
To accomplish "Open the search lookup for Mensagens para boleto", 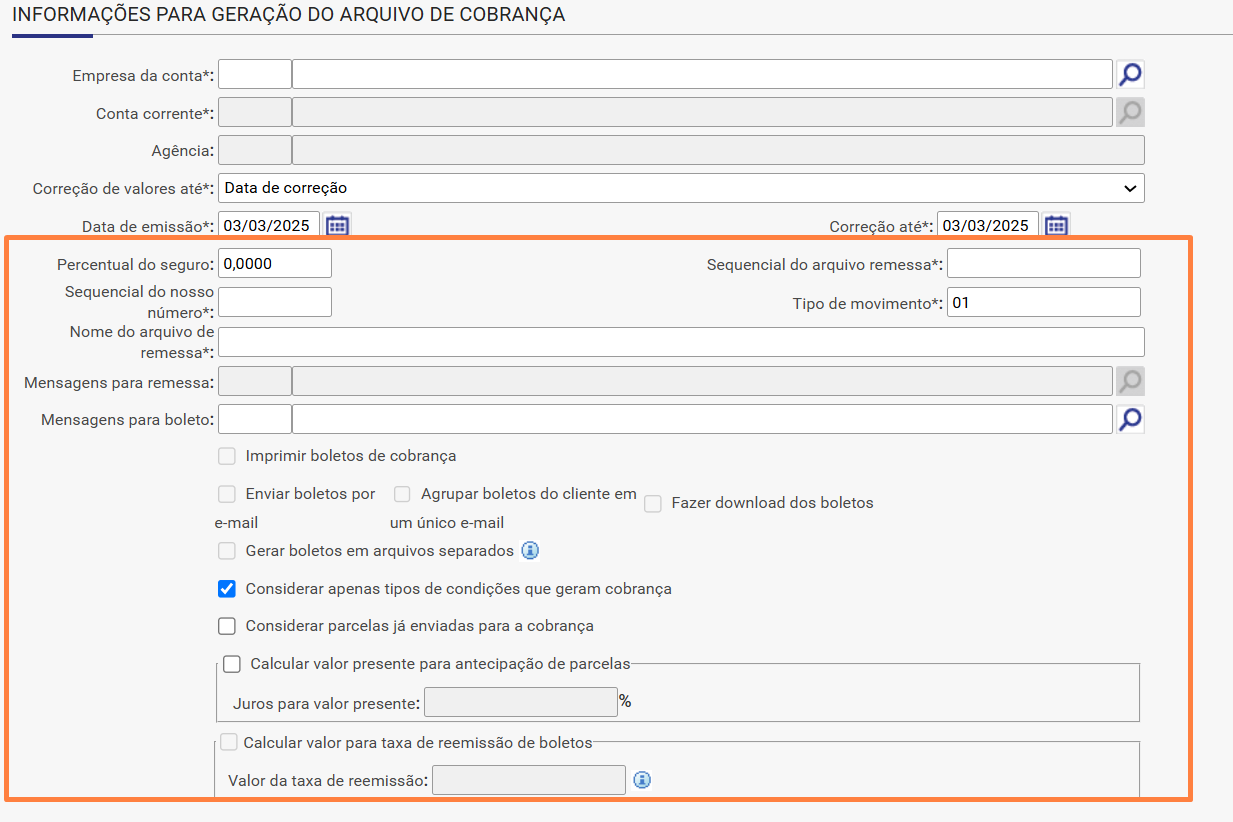I will (1130, 419).
